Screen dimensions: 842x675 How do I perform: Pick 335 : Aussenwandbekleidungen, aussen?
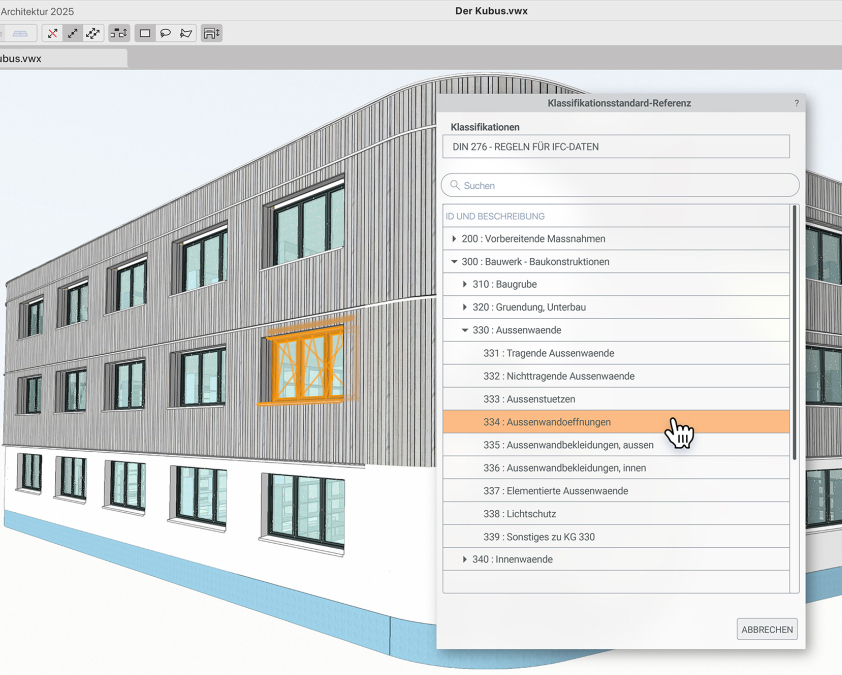coord(616,445)
